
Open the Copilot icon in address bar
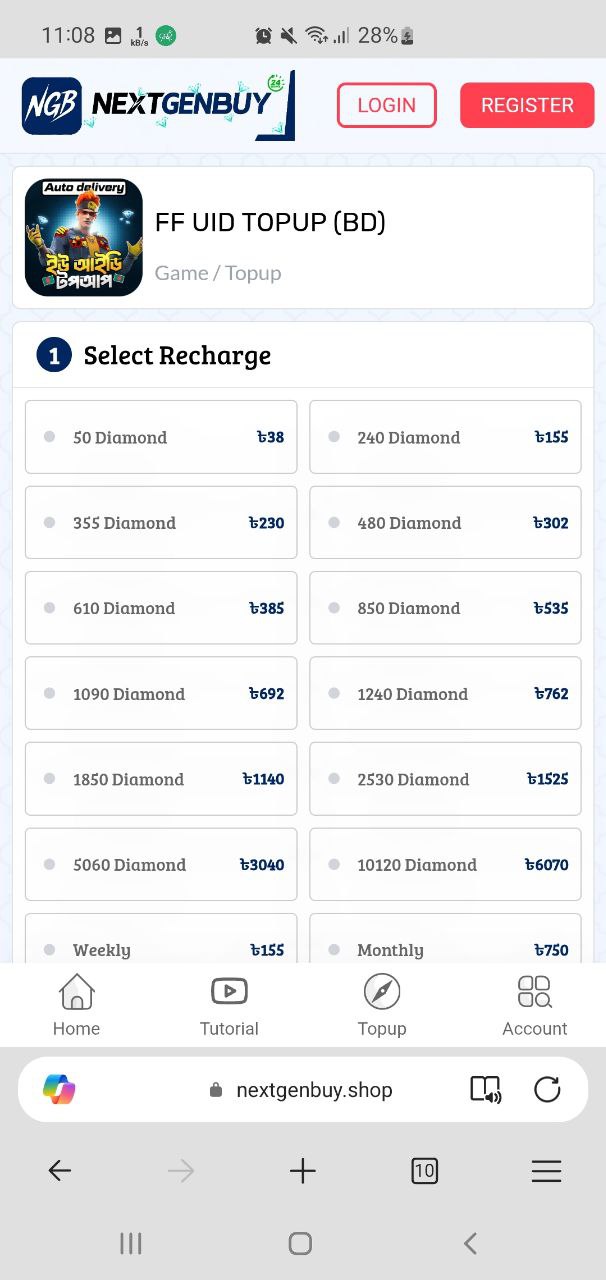coord(59,1089)
